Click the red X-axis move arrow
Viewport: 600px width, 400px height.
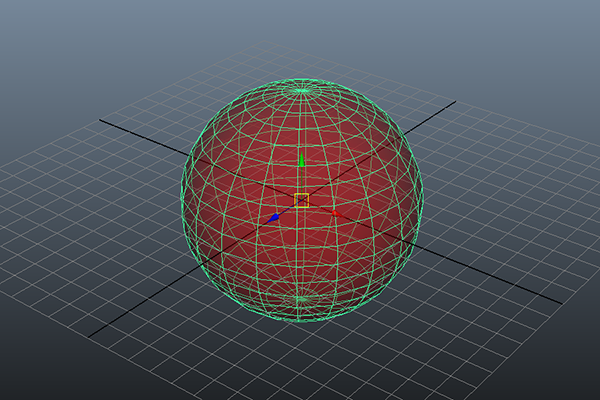click(336, 213)
